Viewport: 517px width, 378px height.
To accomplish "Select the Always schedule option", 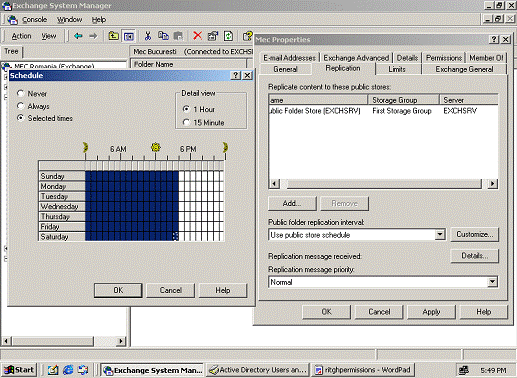I will pos(21,106).
